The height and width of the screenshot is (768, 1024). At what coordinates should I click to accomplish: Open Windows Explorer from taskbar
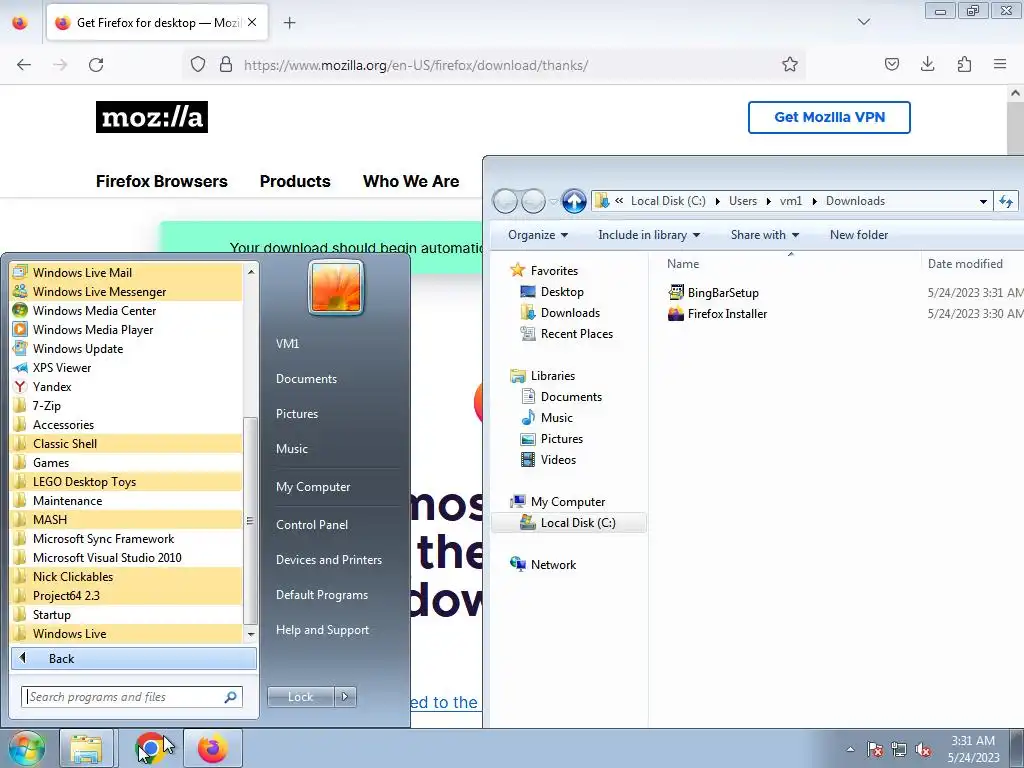[x=86, y=748]
